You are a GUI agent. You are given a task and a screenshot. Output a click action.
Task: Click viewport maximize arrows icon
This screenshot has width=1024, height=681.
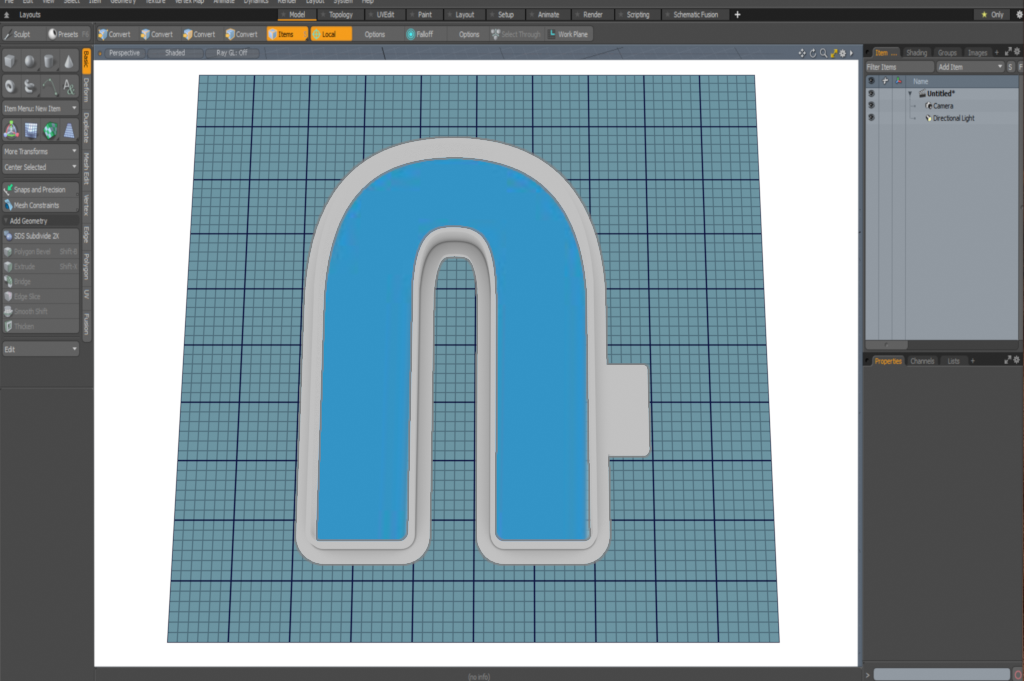[x=833, y=53]
